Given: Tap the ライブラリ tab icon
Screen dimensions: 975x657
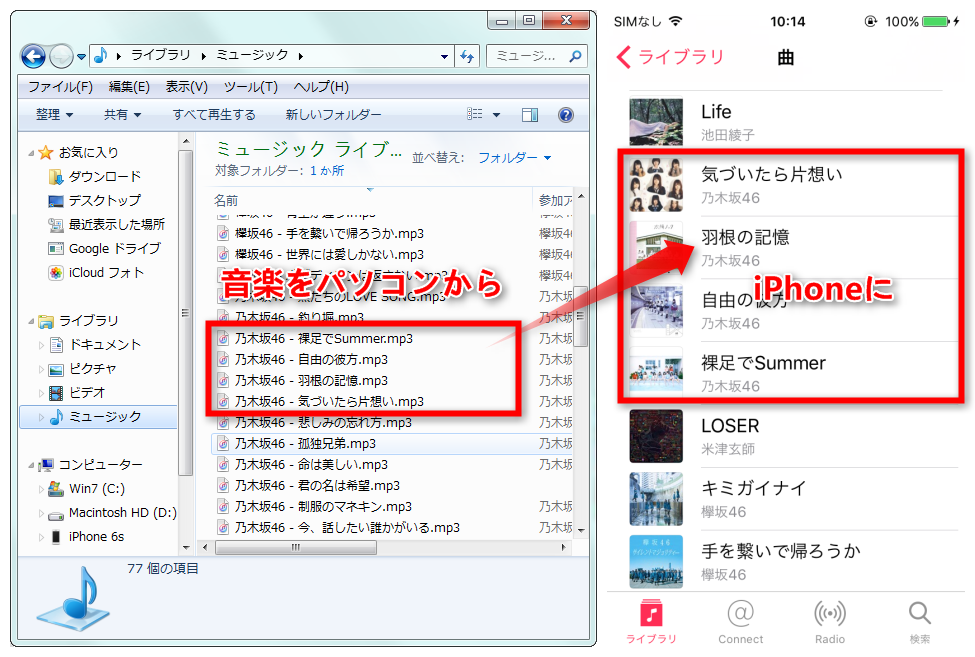Looking at the screenshot, I should 651,615.
